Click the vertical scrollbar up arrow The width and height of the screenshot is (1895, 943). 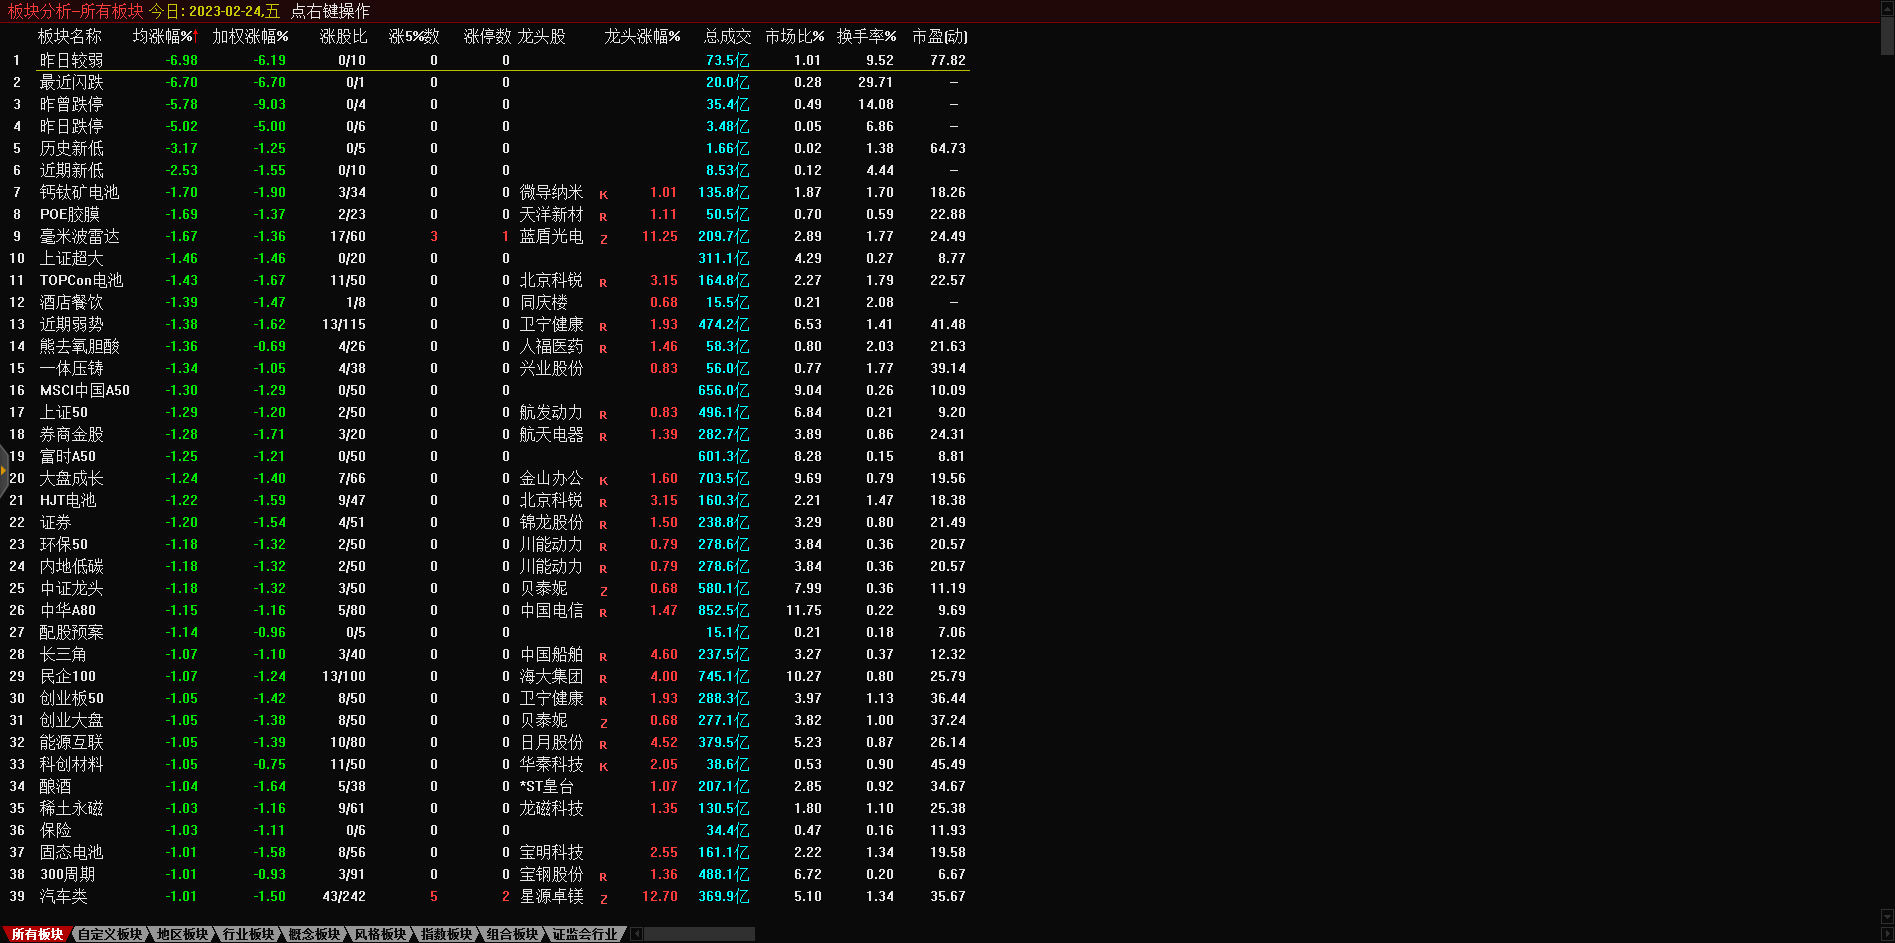pyautogui.click(x=1887, y=7)
